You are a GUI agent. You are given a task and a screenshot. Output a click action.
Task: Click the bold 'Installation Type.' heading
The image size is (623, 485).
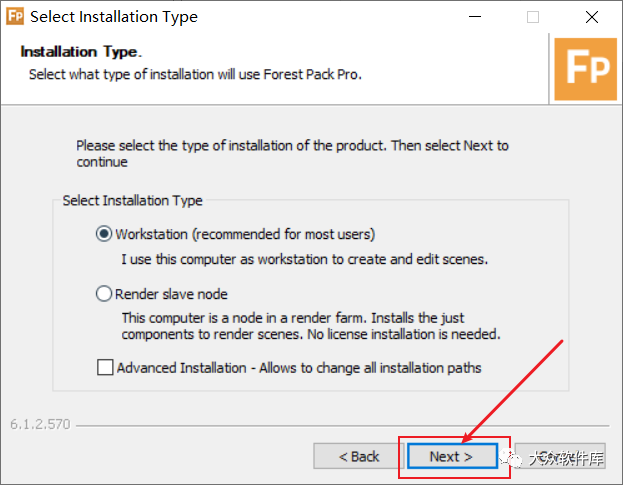pos(81,52)
